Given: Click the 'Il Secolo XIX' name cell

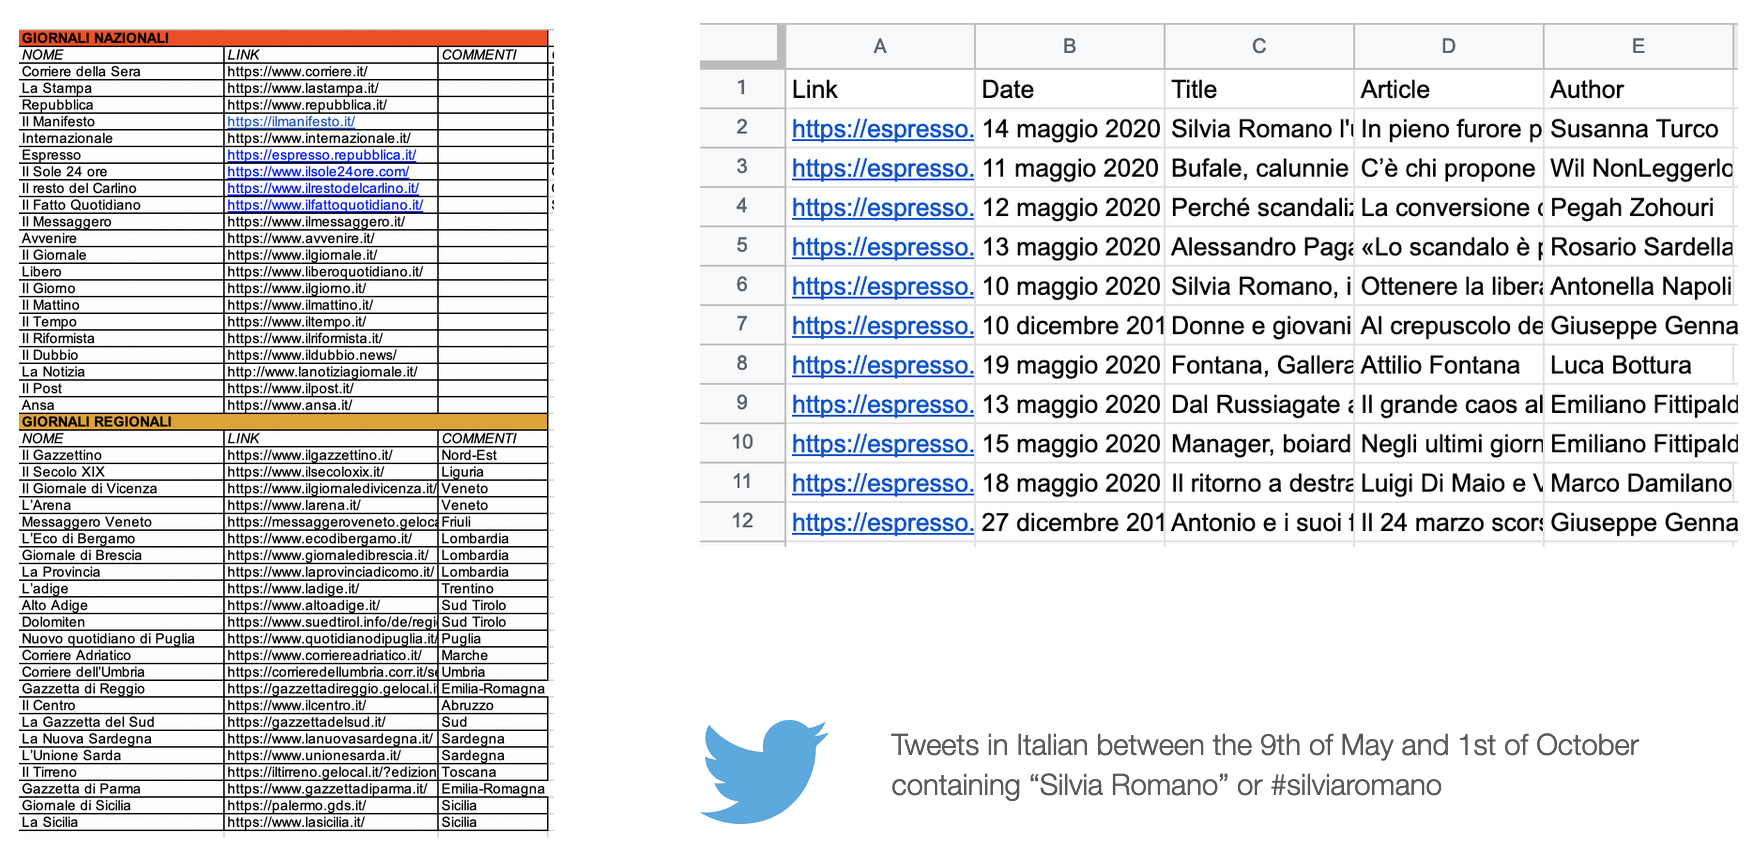Looking at the screenshot, I should pos(122,472).
